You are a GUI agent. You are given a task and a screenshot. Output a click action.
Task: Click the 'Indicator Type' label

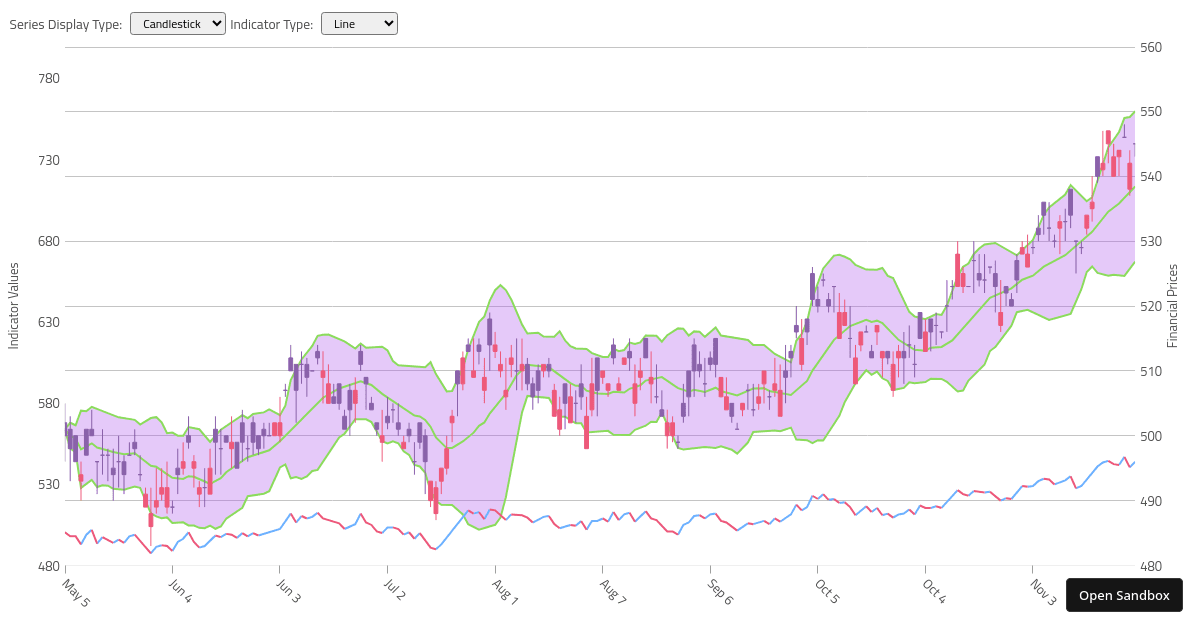pos(272,24)
